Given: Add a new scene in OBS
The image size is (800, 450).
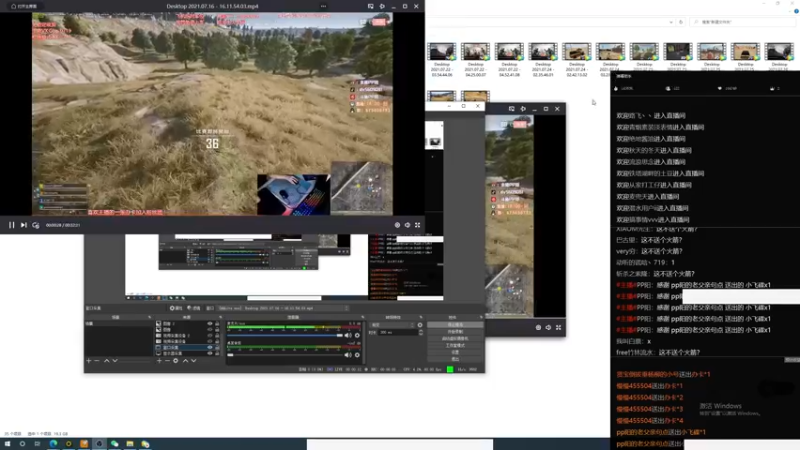Looking at the screenshot, I should (x=89, y=361).
